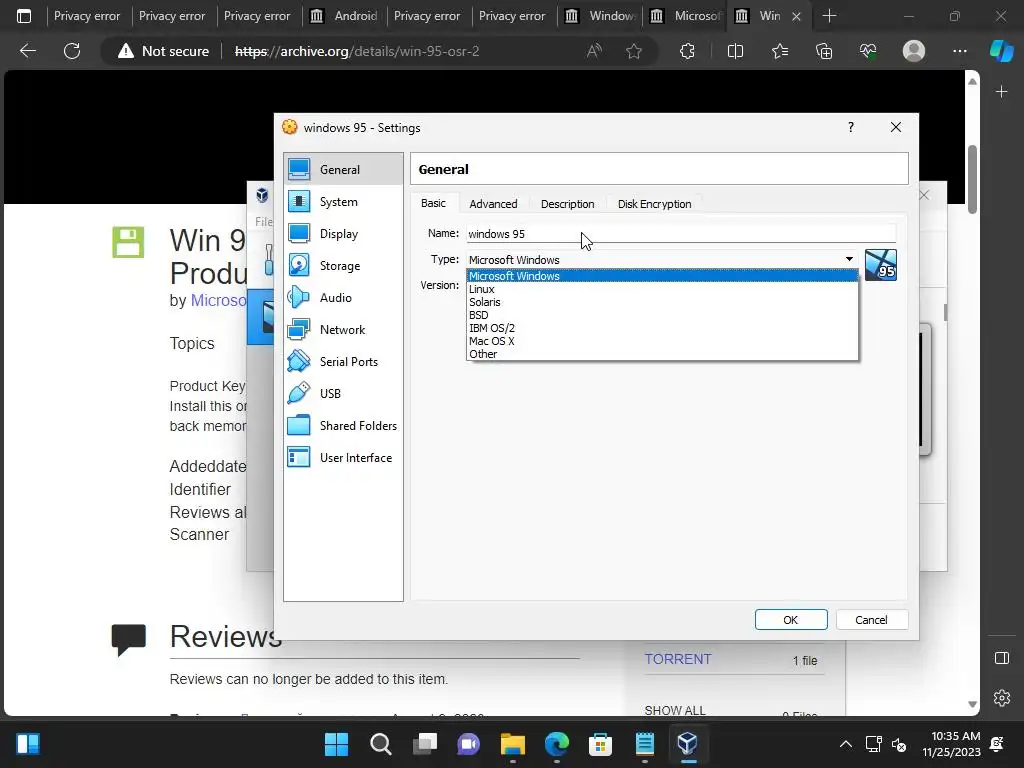Click the Not secure site warning
The width and height of the screenshot is (1024, 768).
(163, 51)
